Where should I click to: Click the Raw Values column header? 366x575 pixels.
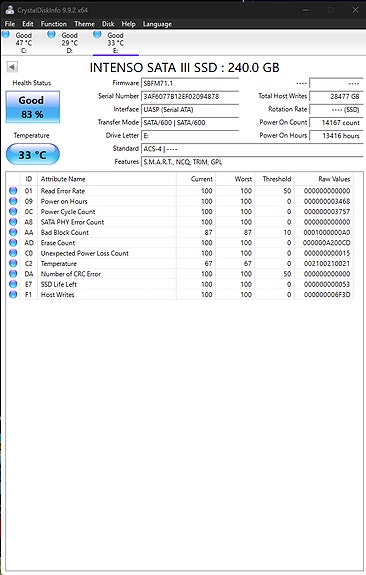[324, 179]
